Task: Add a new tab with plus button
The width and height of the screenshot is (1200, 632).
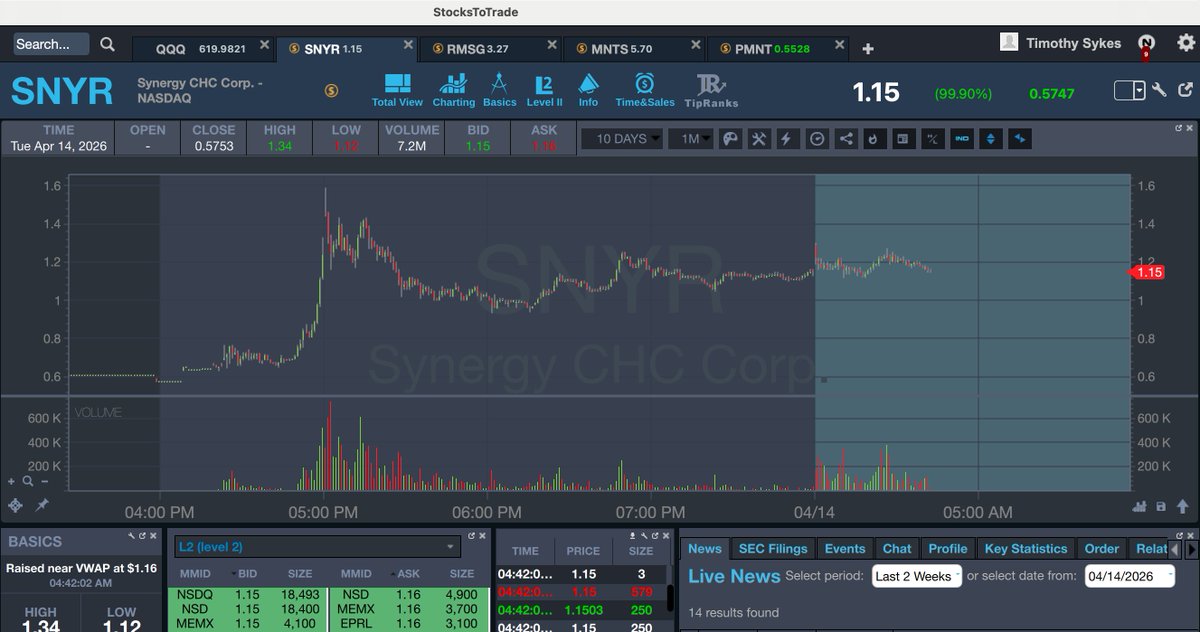Action: (867, 49)
